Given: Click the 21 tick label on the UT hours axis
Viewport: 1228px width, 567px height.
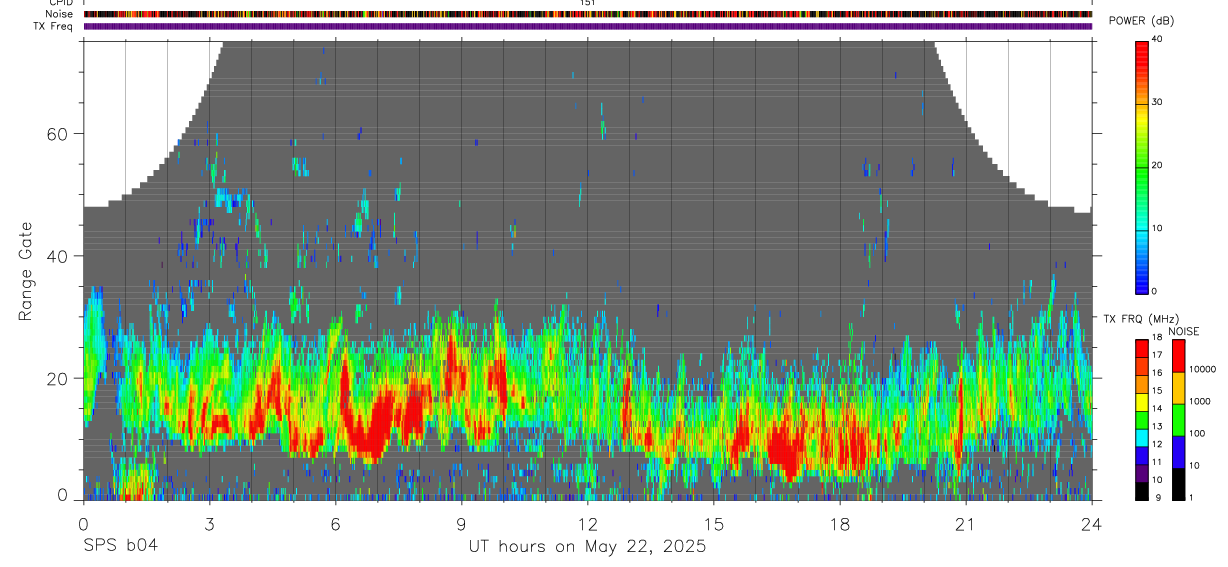Looking at the screenshot, I should (965, 524).
